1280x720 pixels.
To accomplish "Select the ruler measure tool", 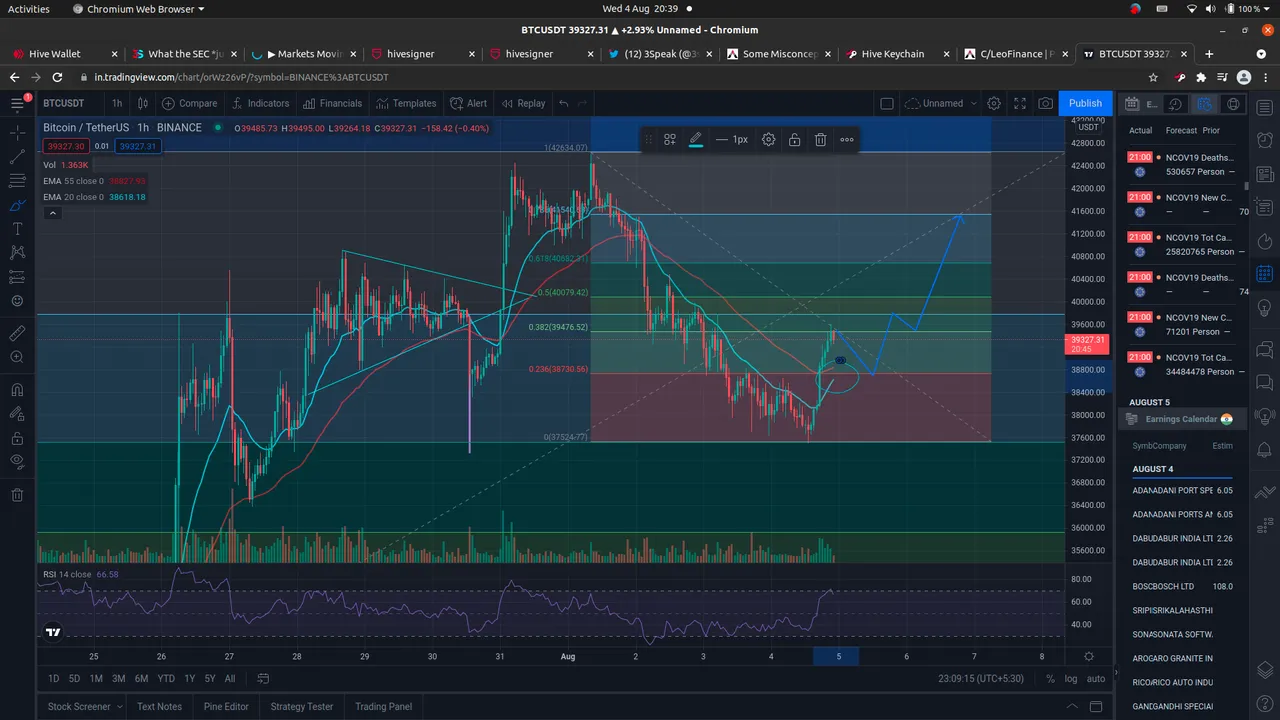I will (17, 333).
